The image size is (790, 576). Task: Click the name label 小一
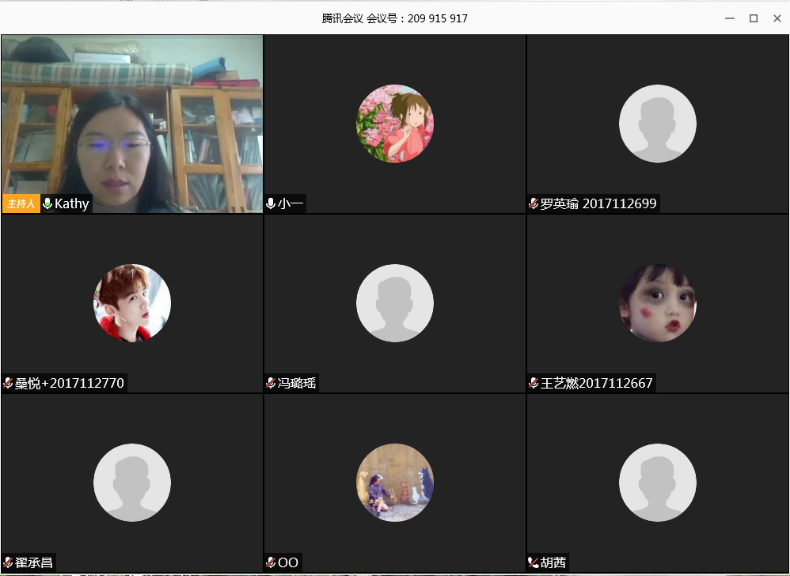(290, 204)
